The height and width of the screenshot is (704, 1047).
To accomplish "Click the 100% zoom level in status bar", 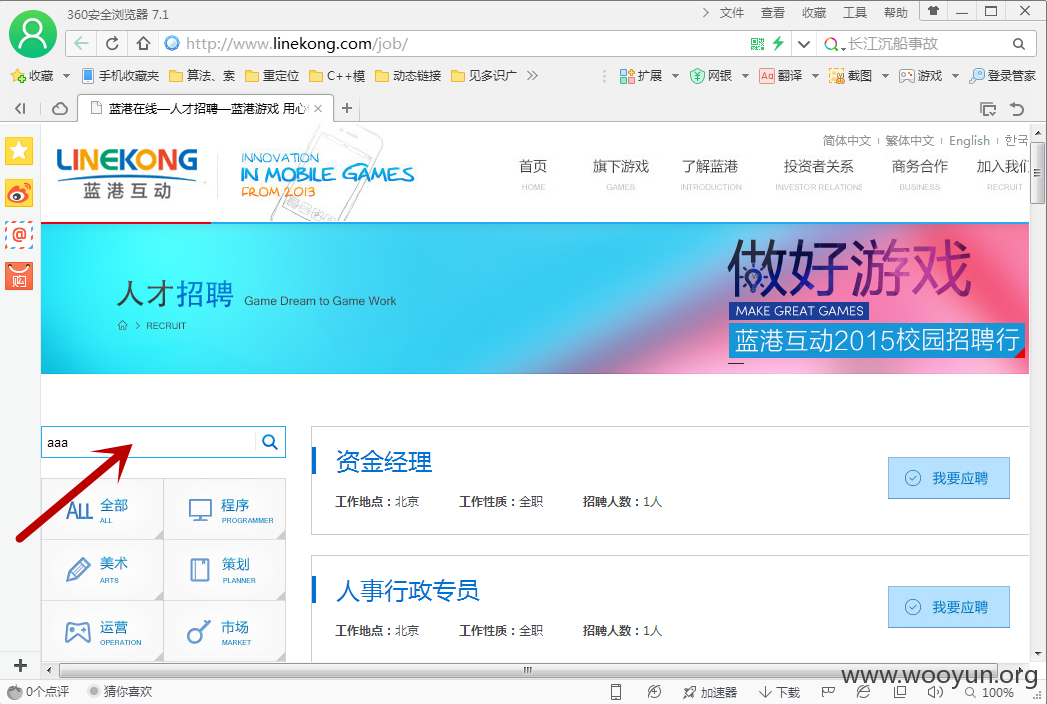I will pyautogui.click(x=998, y=693).
